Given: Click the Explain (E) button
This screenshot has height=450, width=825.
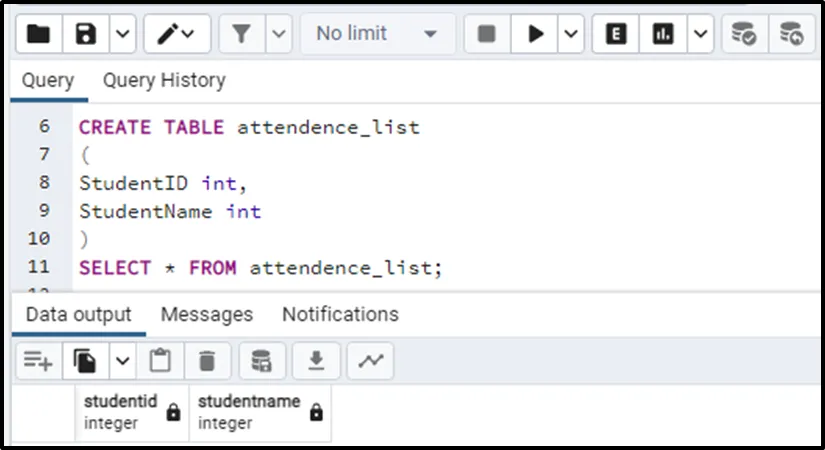Looking at the screenshot, I should pos(616,34).
